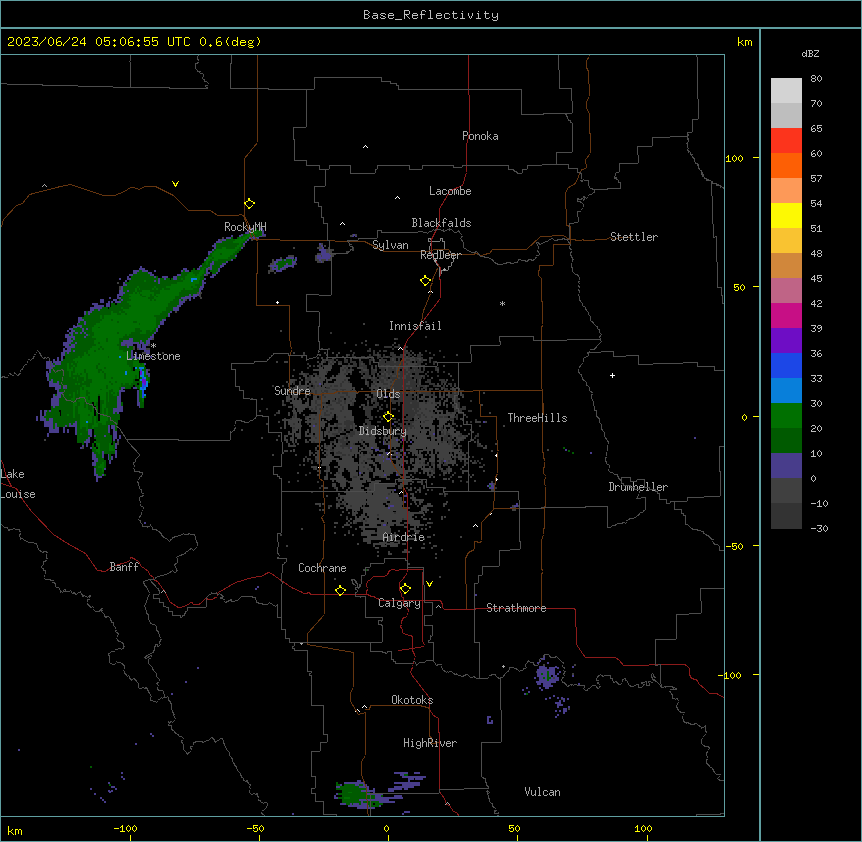Click the white plus marker north of Drumheller

click(x=612, y=375)
